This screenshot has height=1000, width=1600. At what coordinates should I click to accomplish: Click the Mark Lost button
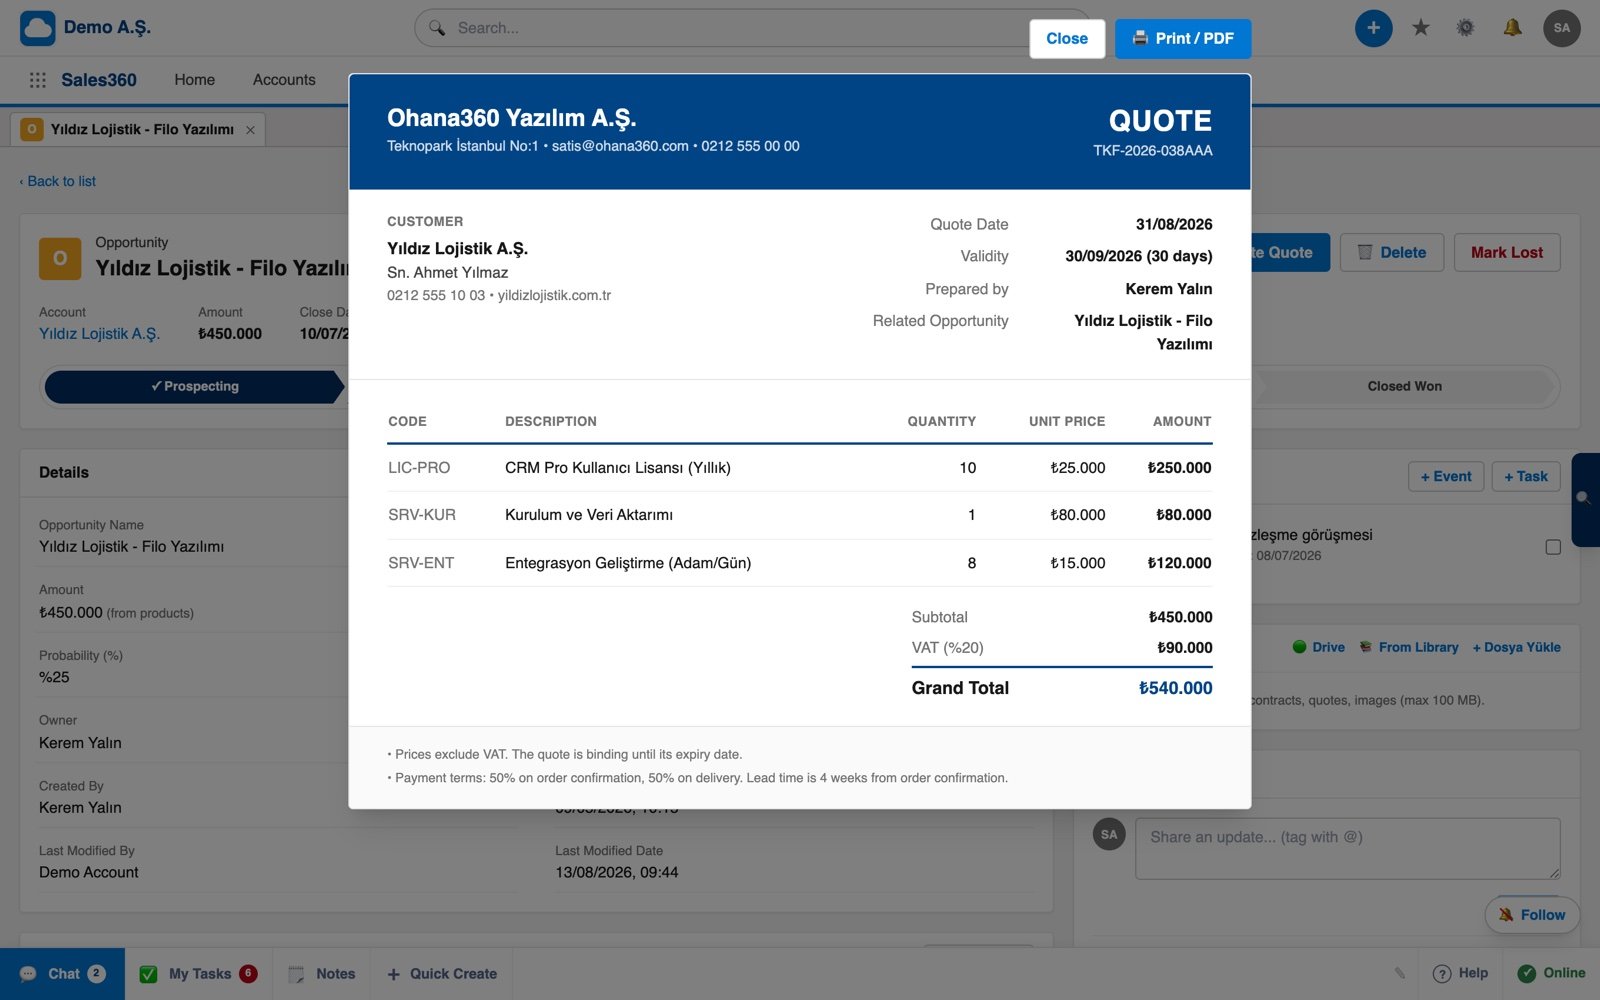point(1506,253)
